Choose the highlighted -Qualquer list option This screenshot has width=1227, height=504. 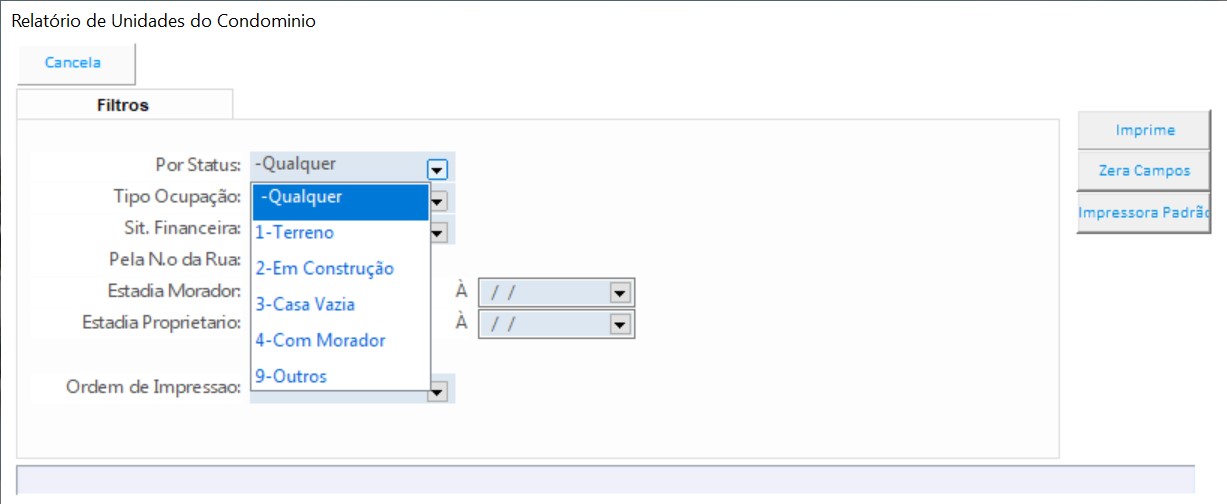pyautogui.click(x=340, y=198)
